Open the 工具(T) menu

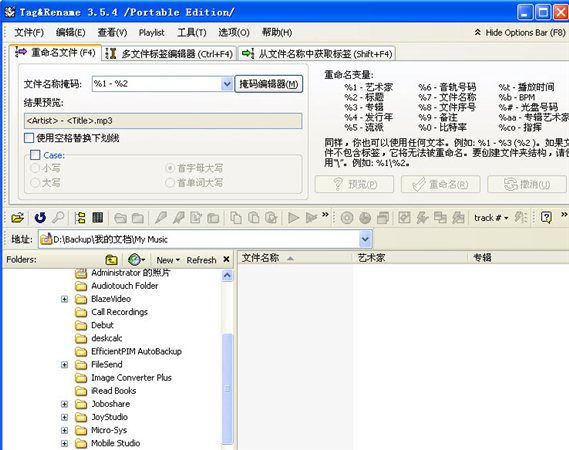[x=192, y=33]
